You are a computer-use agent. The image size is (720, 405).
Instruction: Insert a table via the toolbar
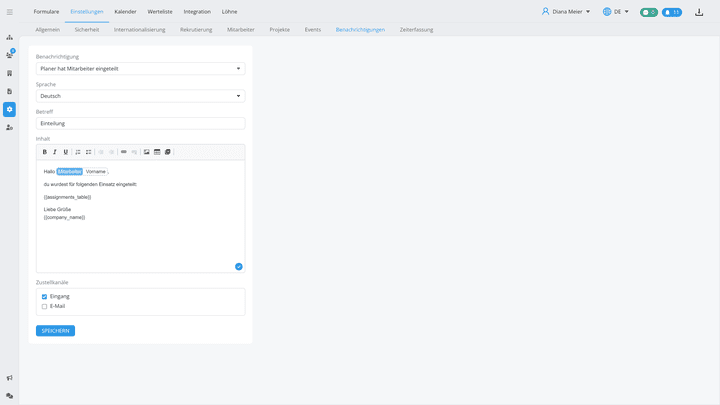[157, 152]
